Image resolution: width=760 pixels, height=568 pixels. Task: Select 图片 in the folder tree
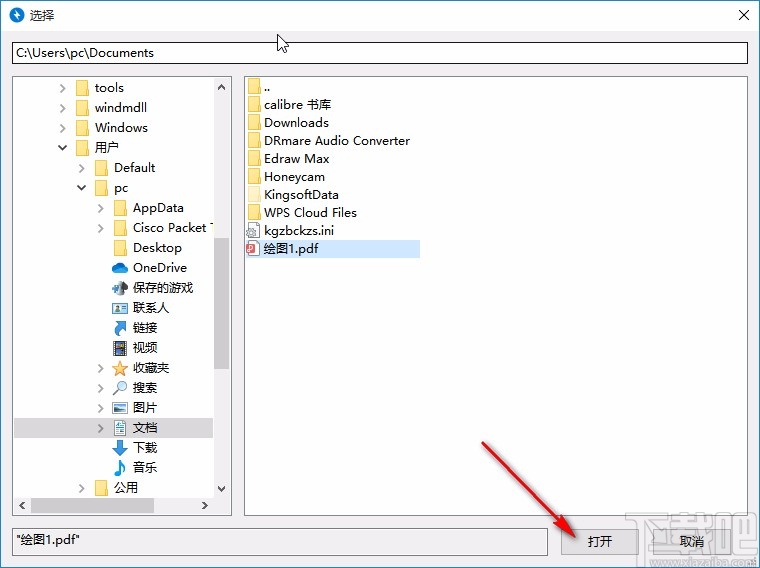click(145, 408)
